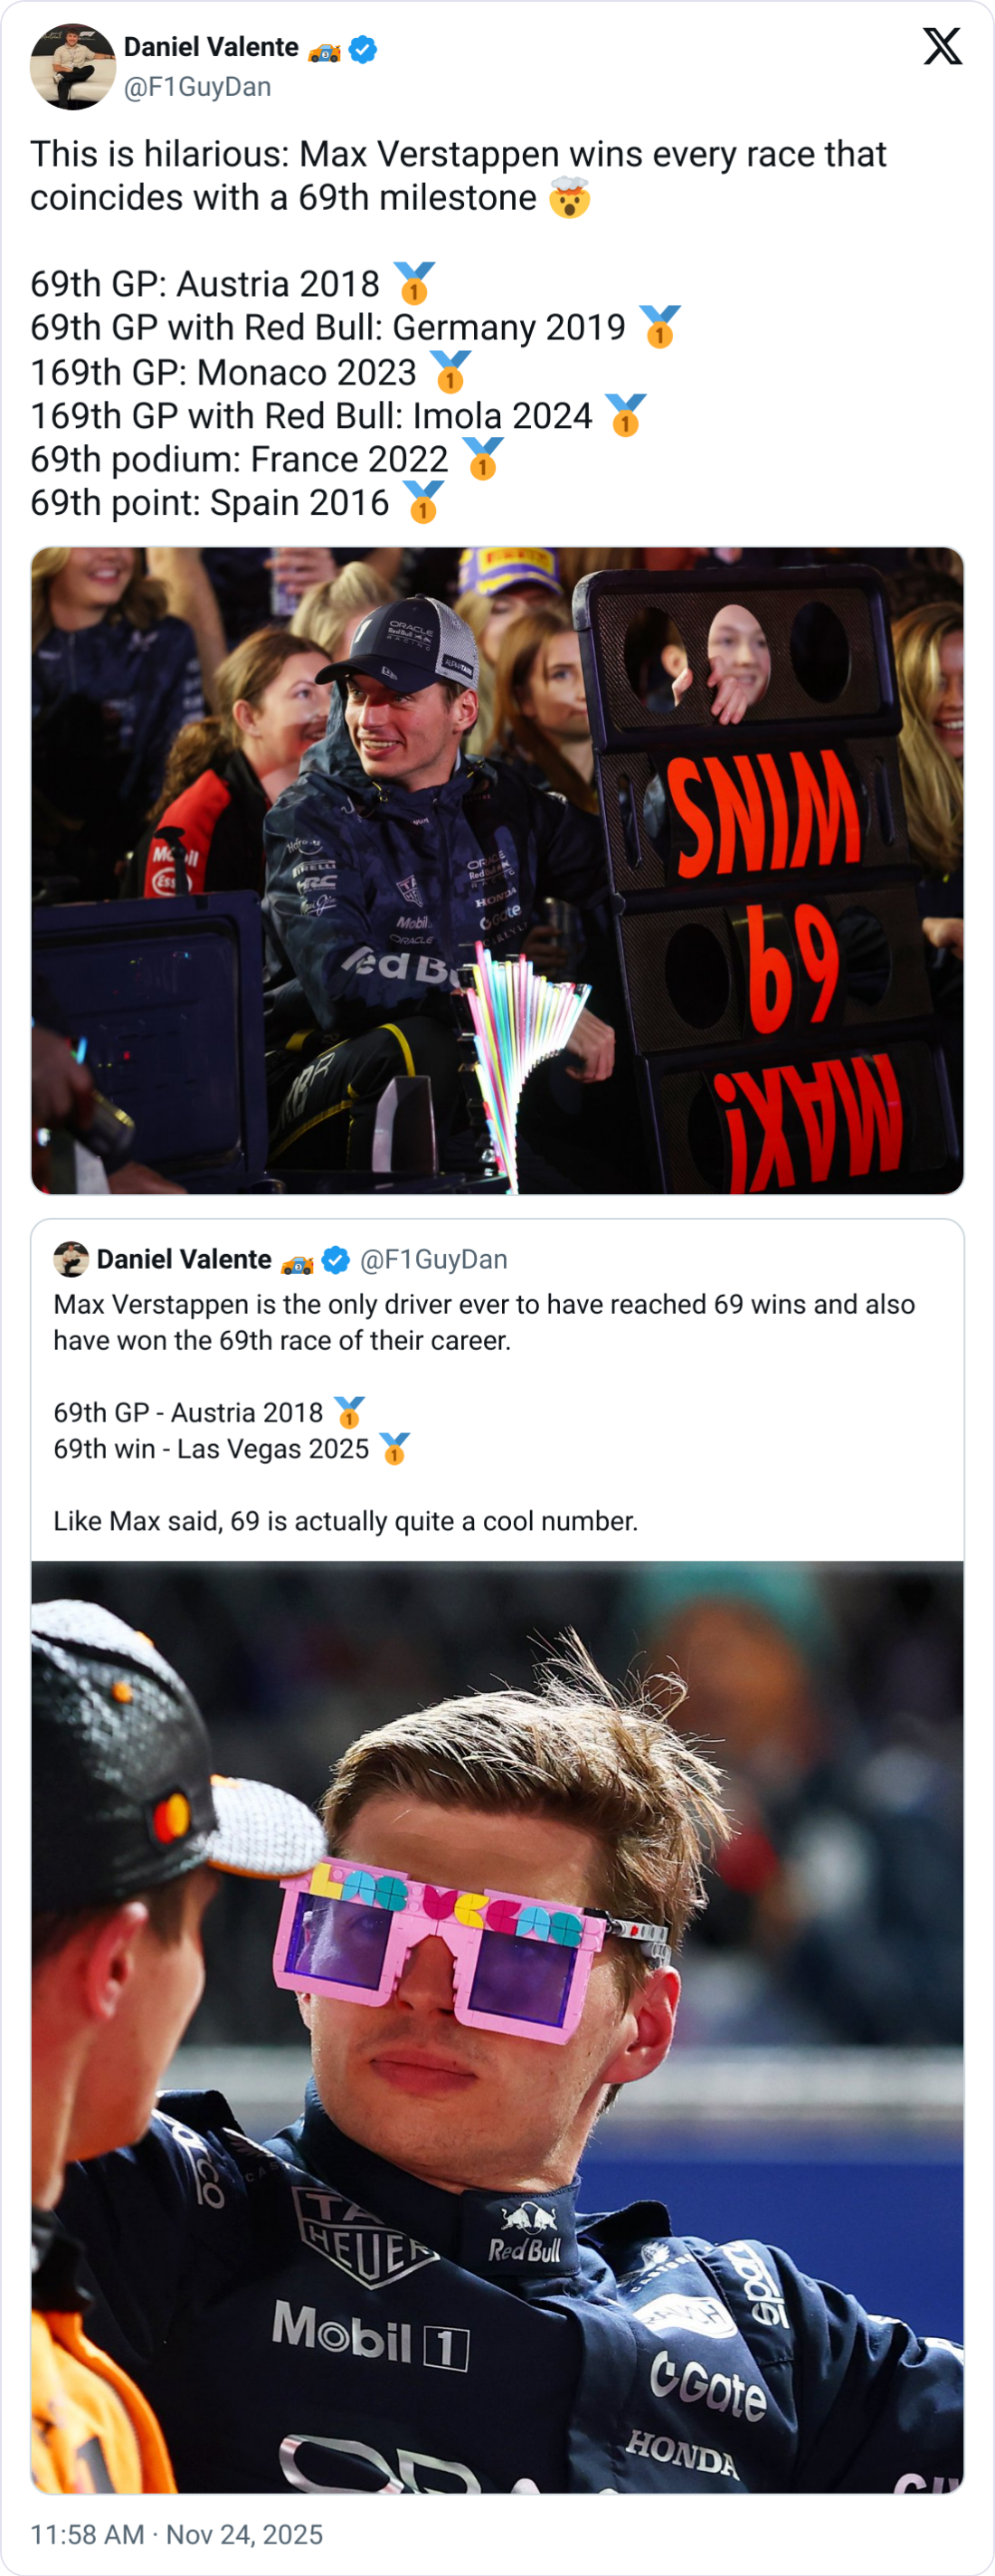
Task: Click the race car emoji next to author name
Action: coord(324,49)
